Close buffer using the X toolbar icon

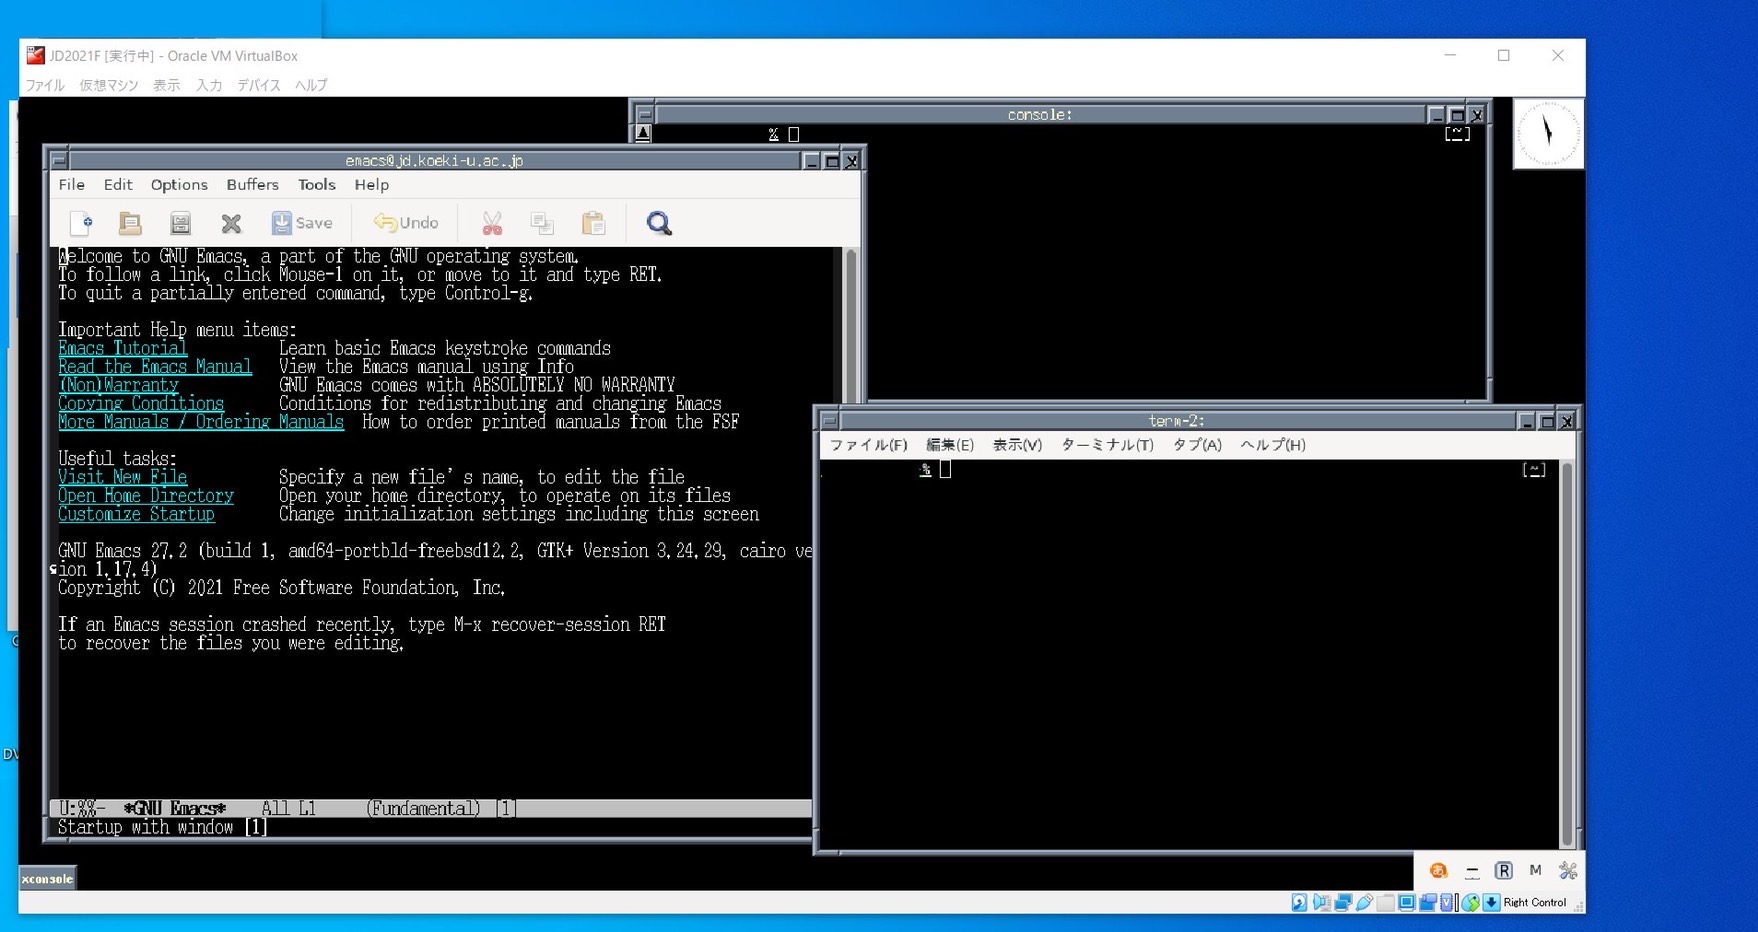click(231, 223)
